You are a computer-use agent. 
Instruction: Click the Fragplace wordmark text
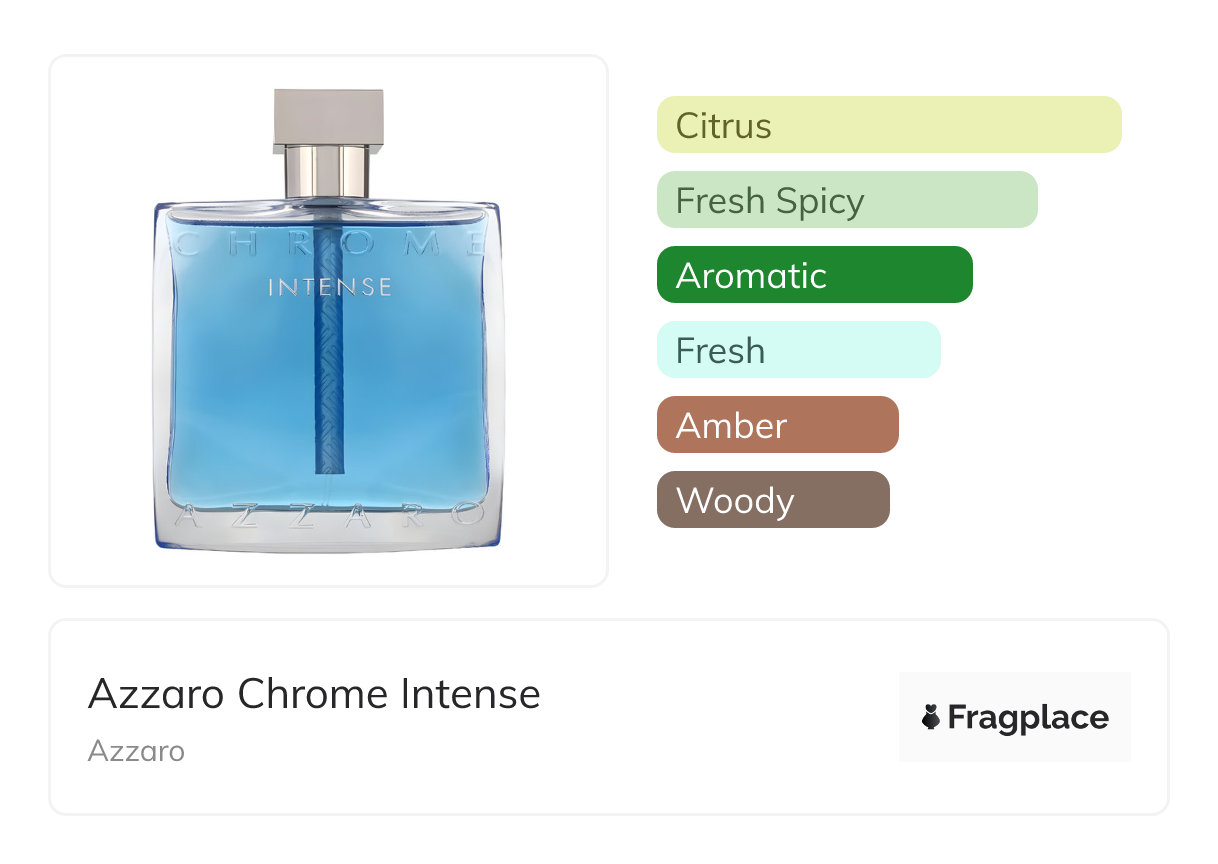pyautogui.click(x=1028, y=718)
